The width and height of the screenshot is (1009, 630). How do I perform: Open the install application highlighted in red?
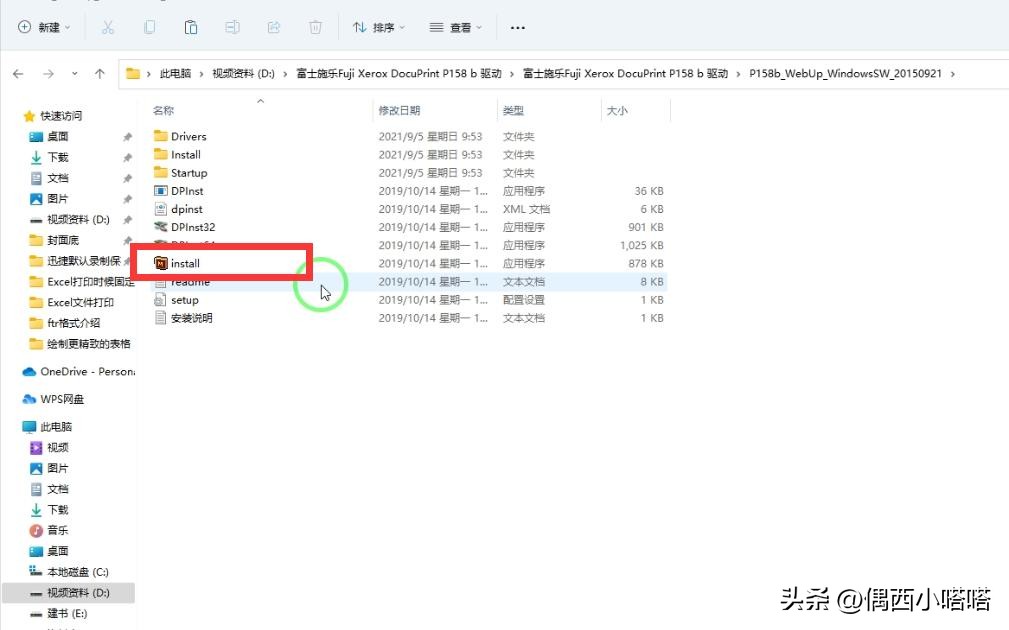click(185, 263)
